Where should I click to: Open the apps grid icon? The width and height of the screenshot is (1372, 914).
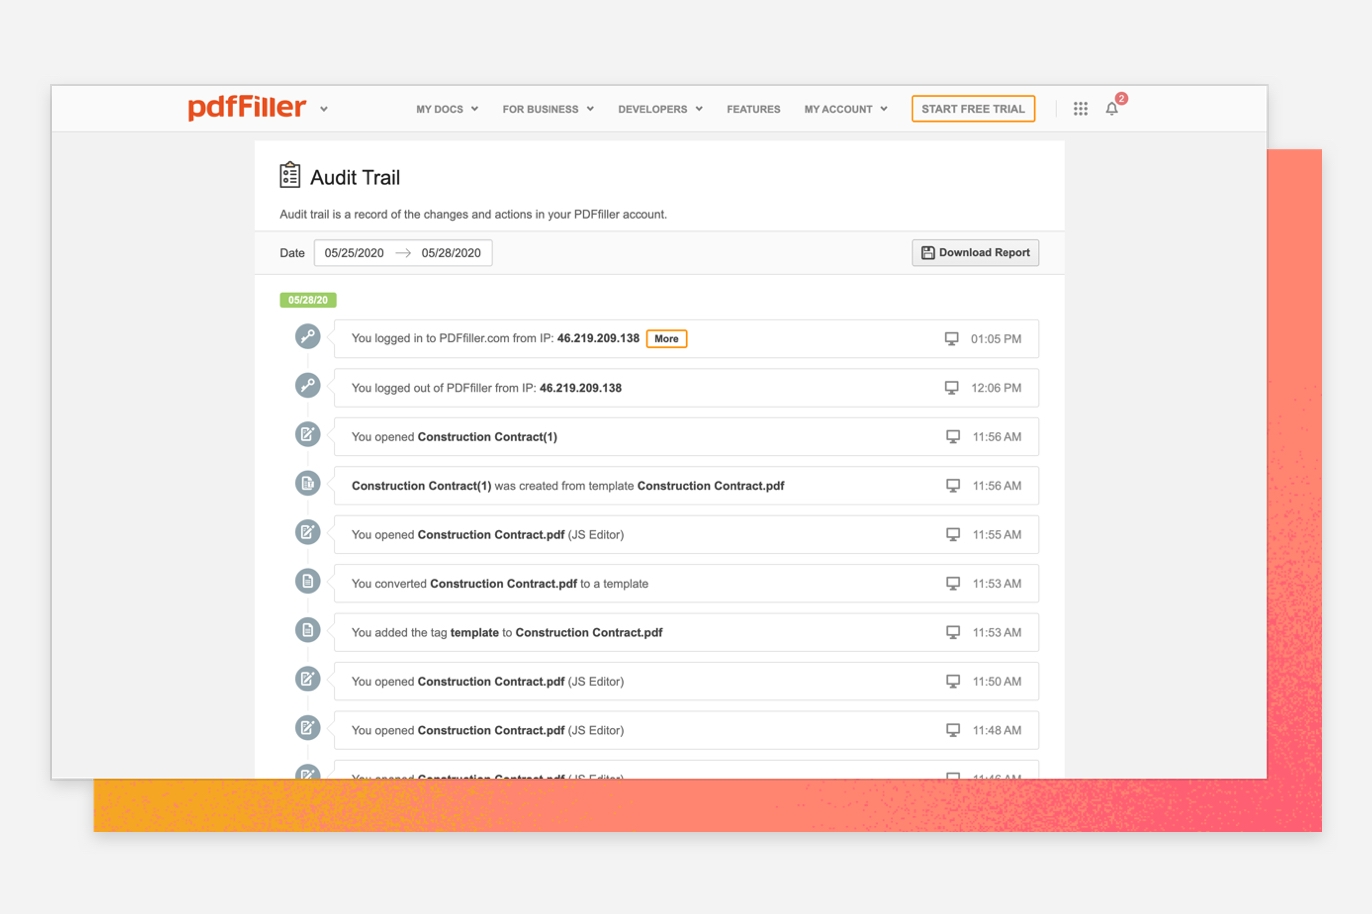[x=1080, y=109]
